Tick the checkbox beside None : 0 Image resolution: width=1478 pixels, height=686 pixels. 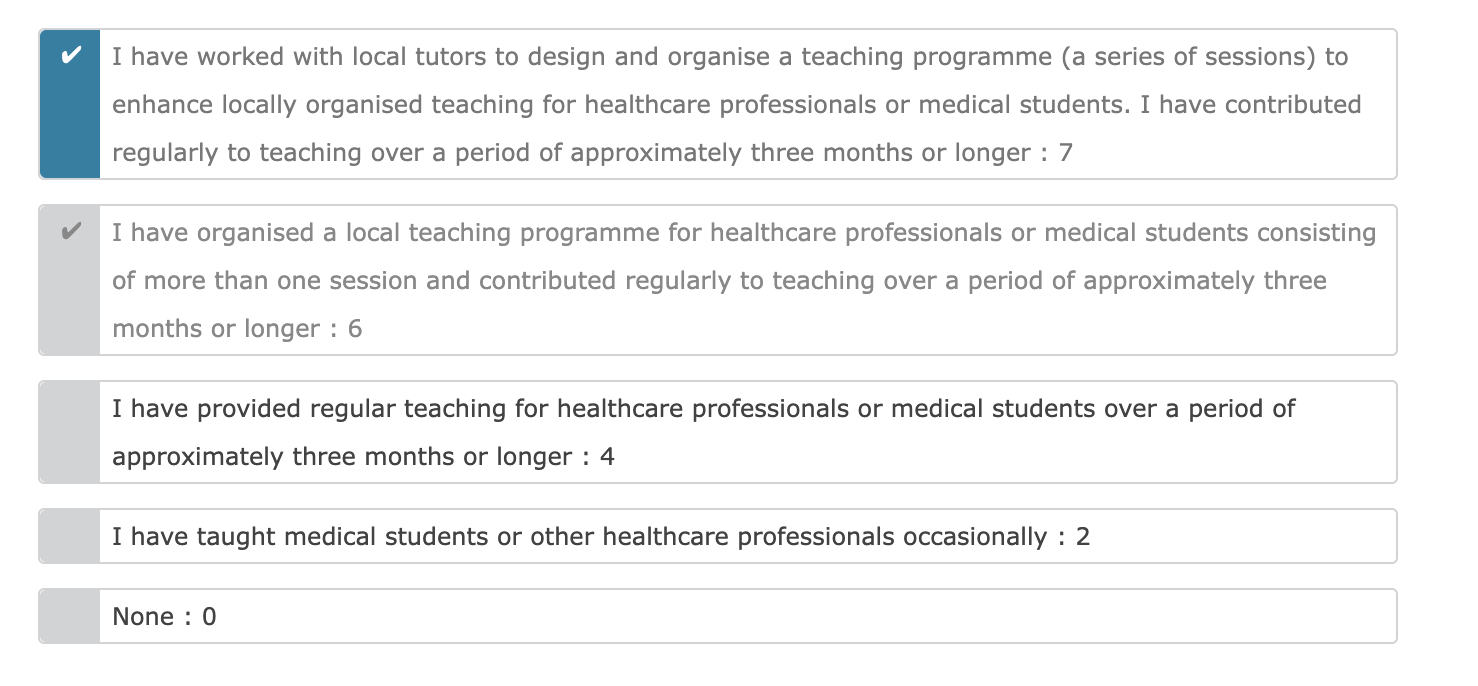[70, 616]
